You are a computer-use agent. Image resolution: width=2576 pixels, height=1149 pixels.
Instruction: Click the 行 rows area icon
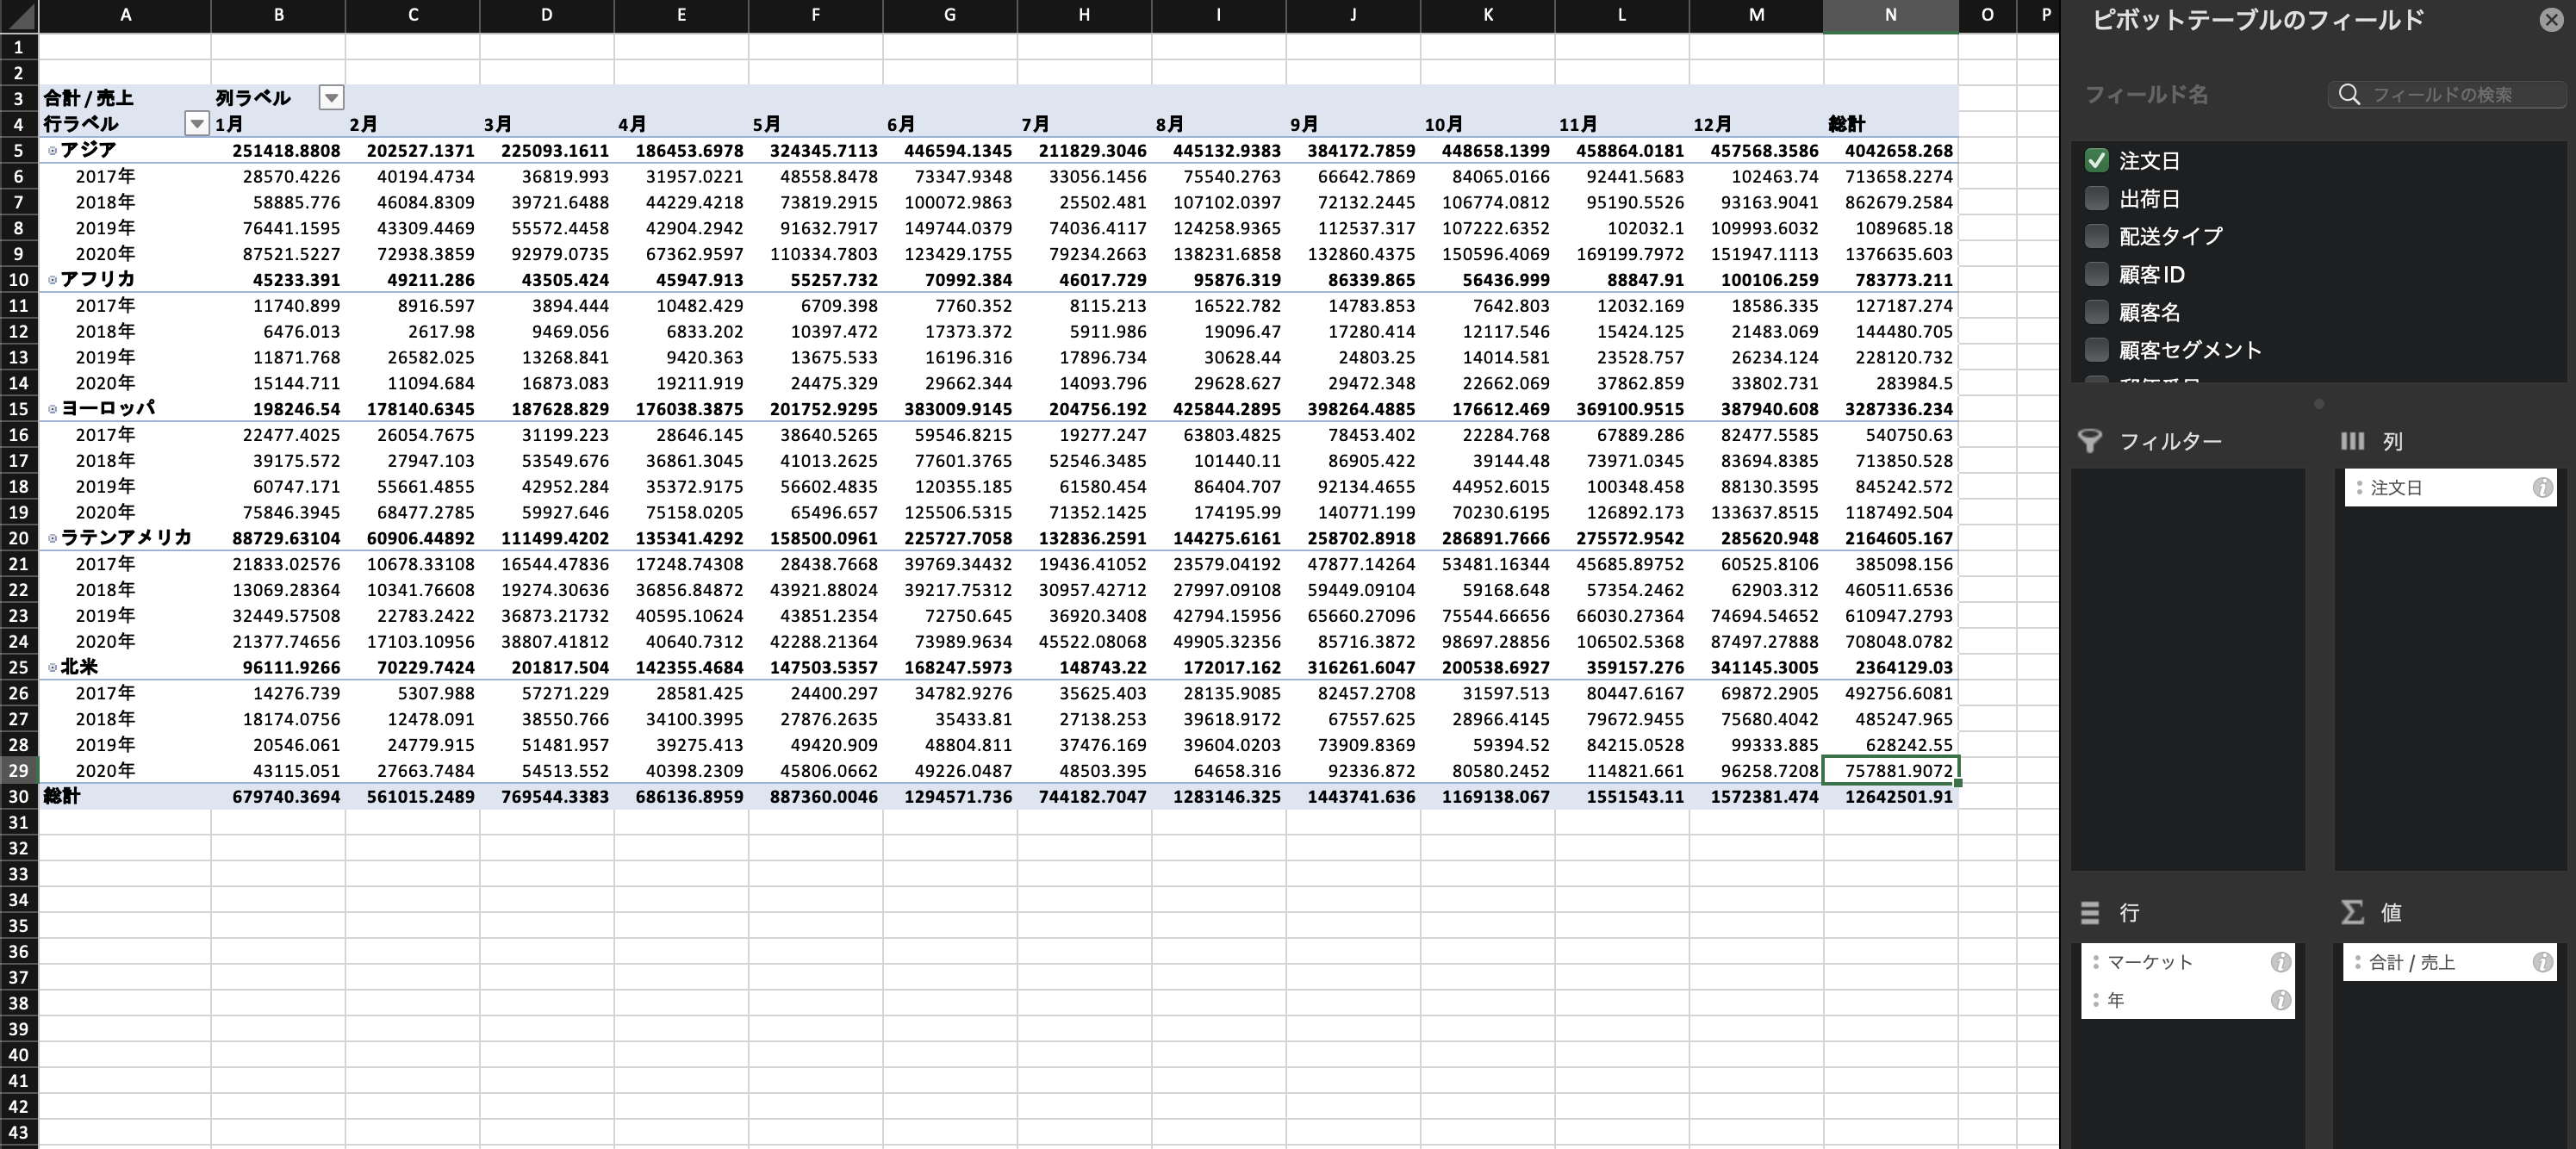tap(2090, 912)
